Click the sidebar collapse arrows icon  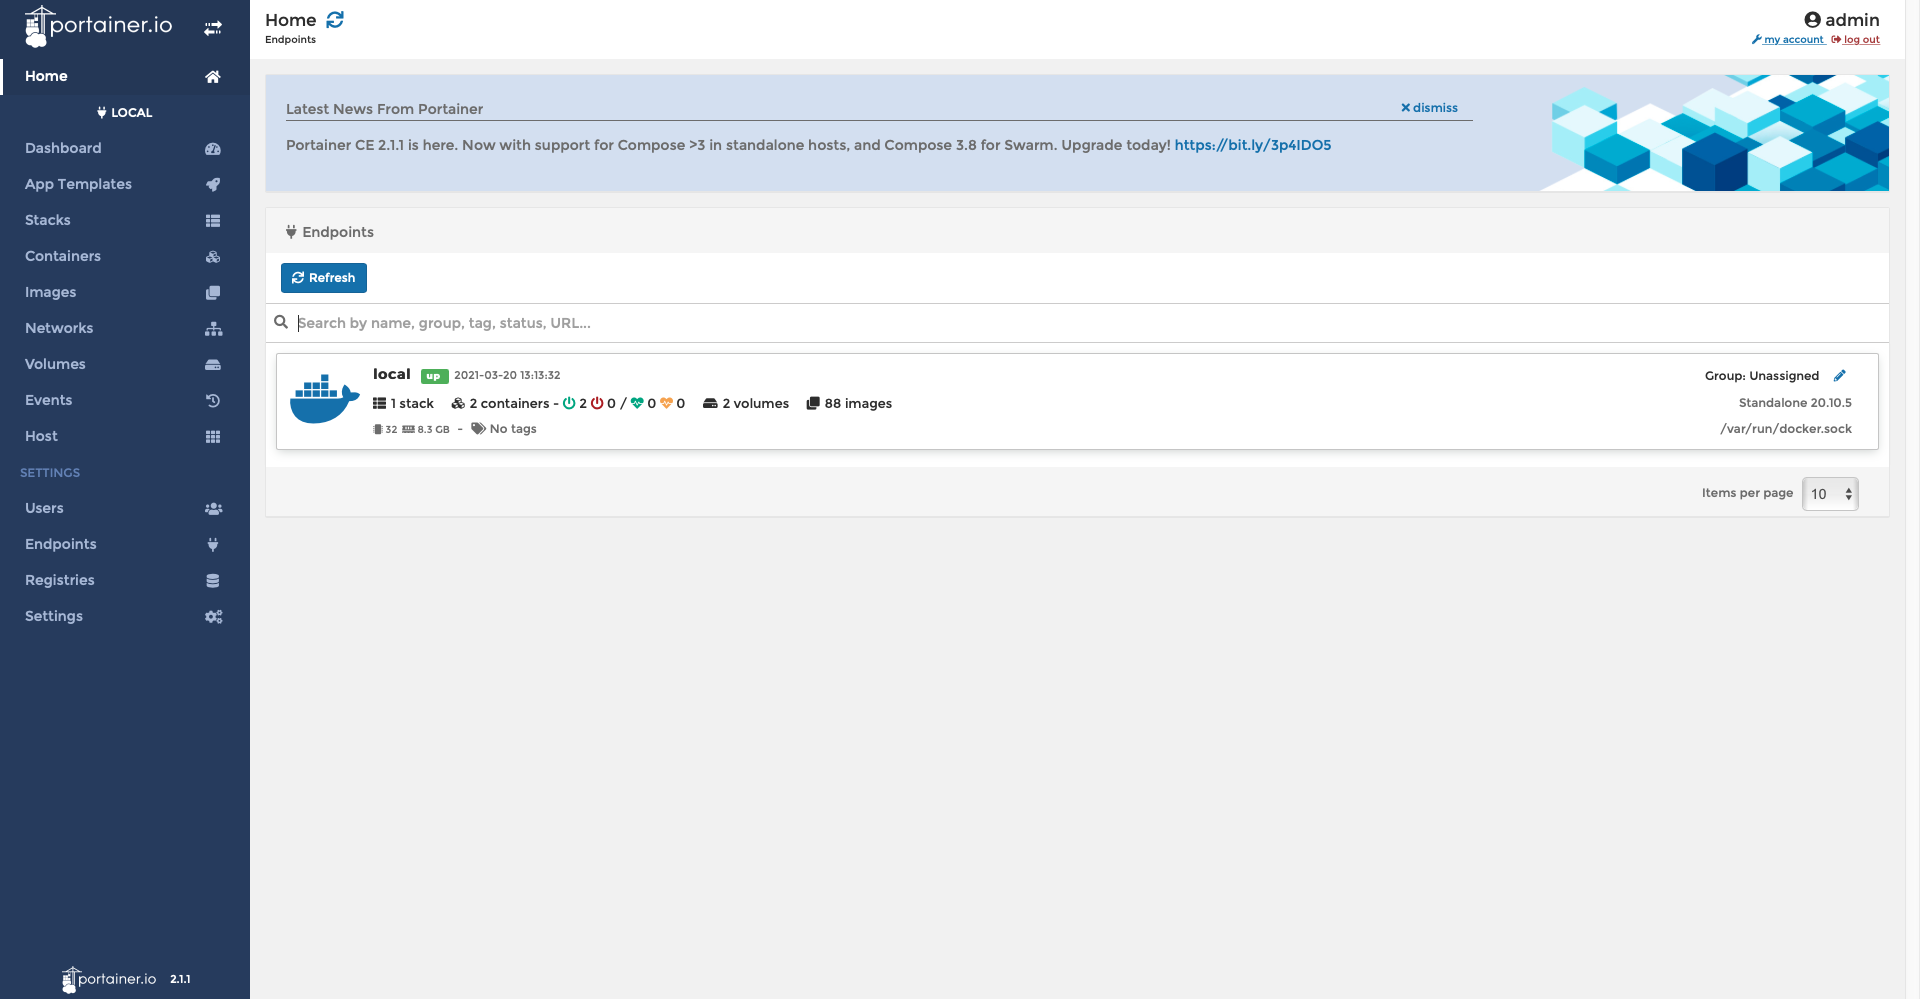[213, 28]
